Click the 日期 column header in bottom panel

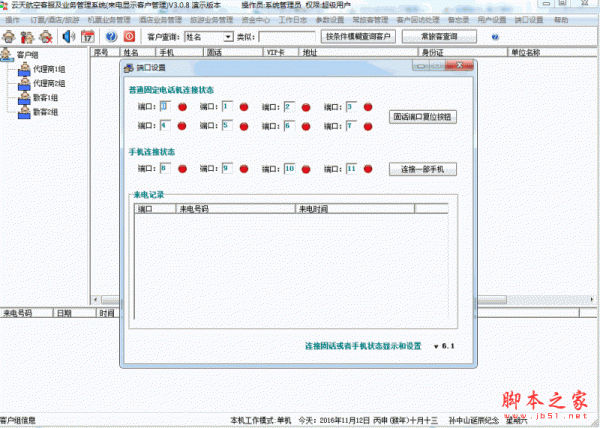coord(74,313)
